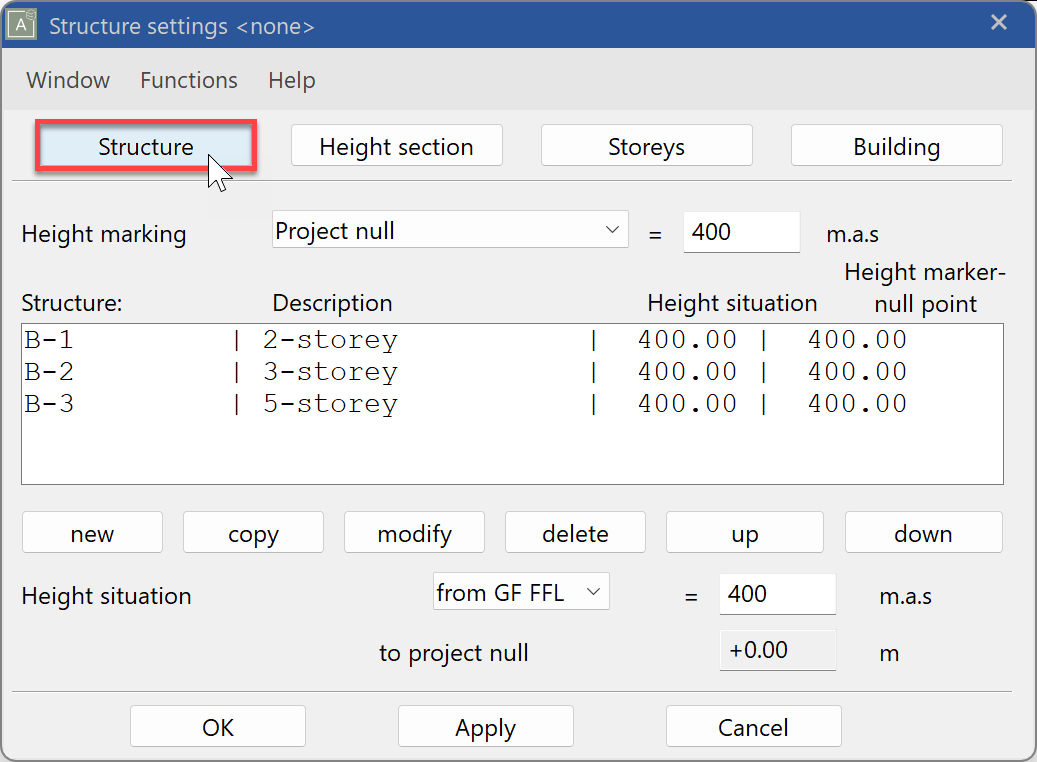Open the Functions menu
1037x762 pixels.
188,80
